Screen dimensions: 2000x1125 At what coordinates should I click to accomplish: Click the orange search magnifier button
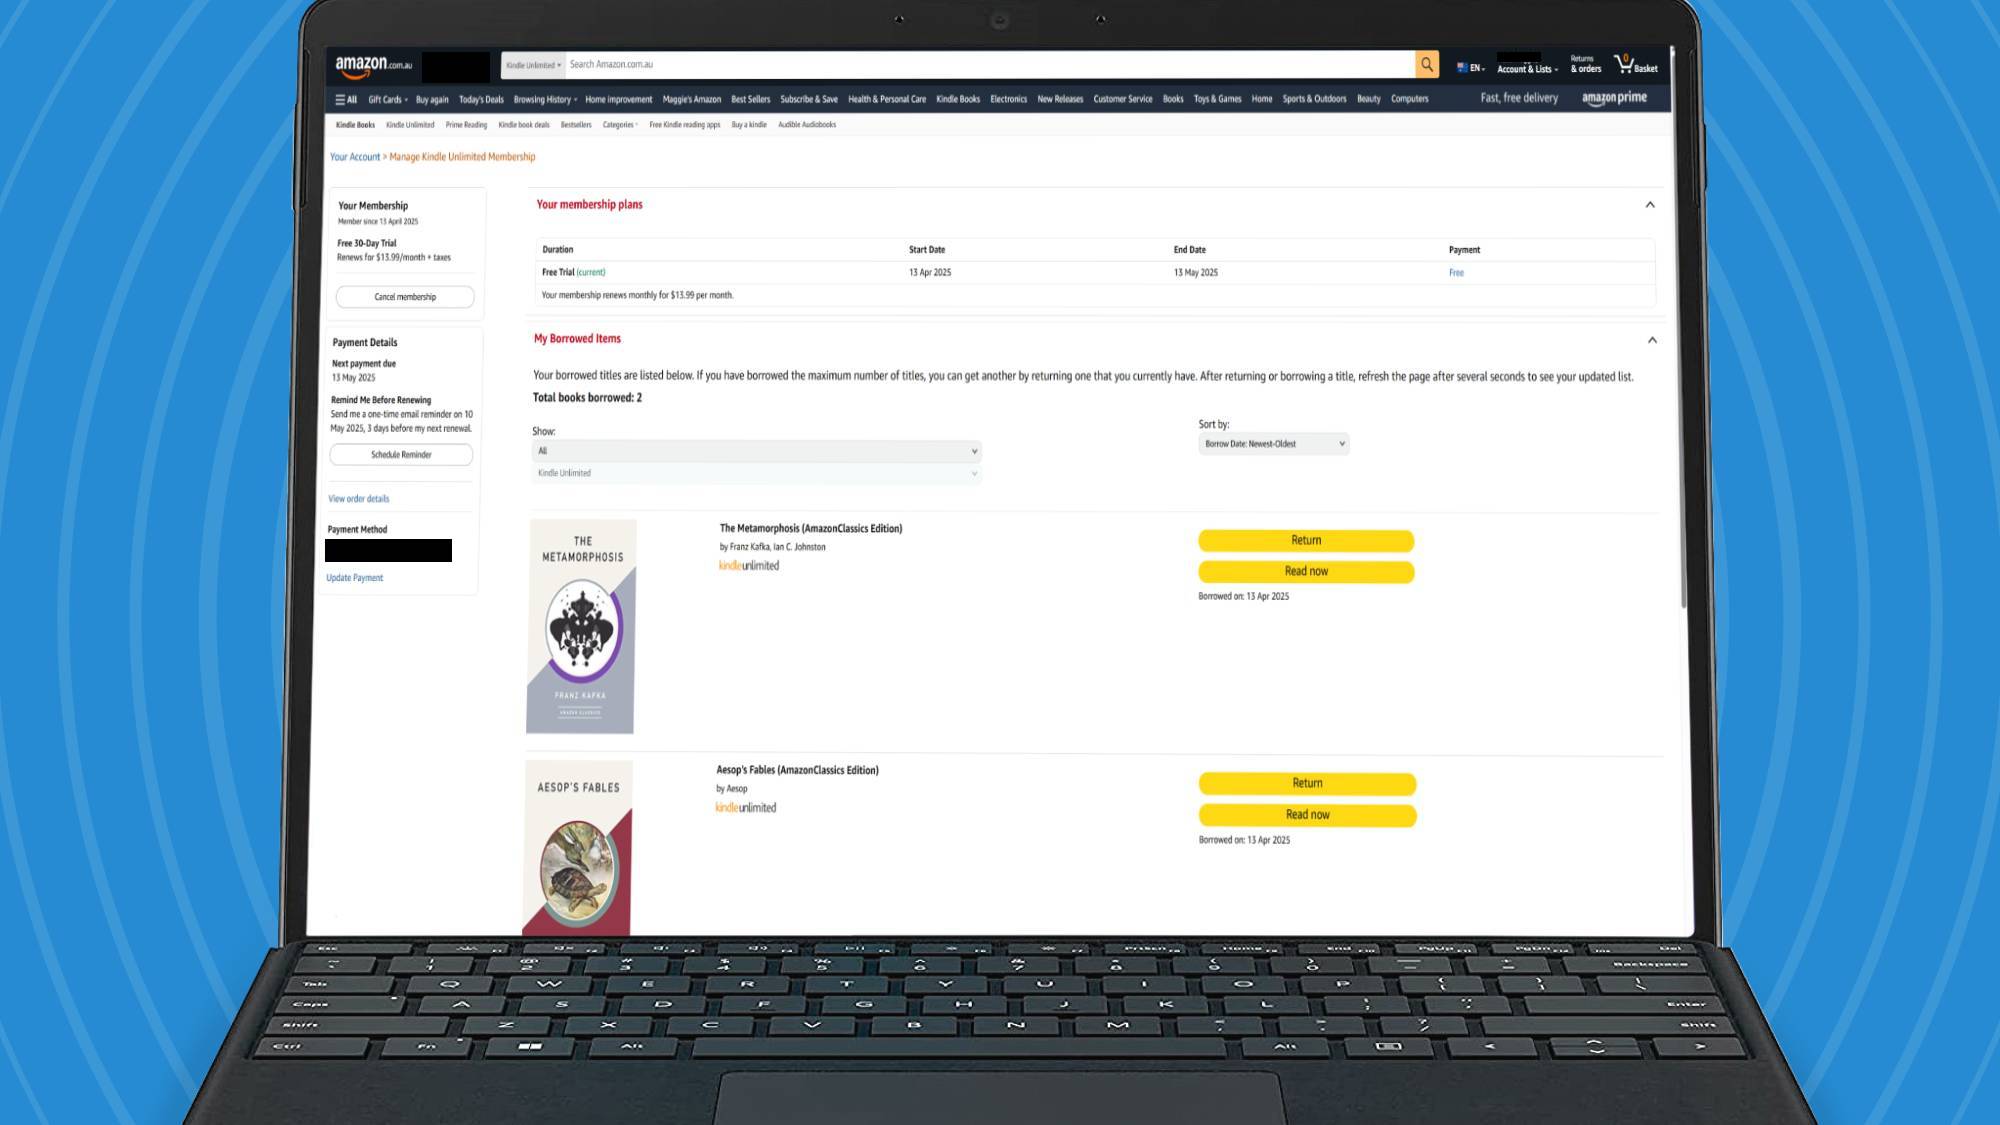click(x=1427, y=64)
